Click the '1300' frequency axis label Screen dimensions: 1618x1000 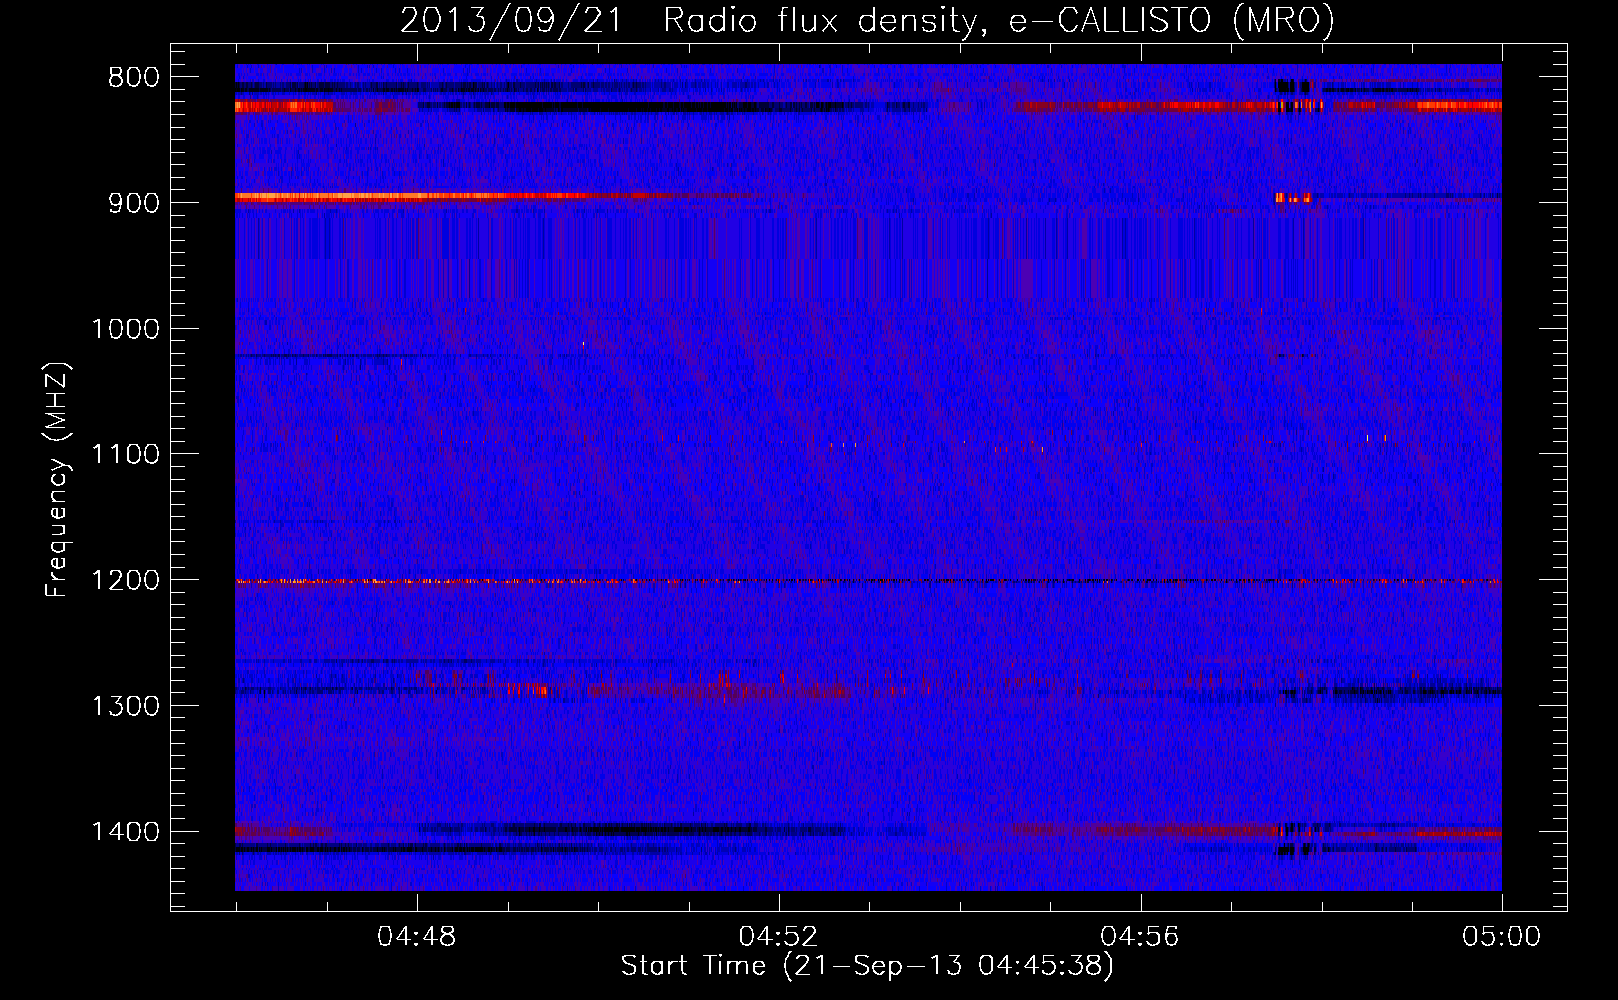point(125,707)
